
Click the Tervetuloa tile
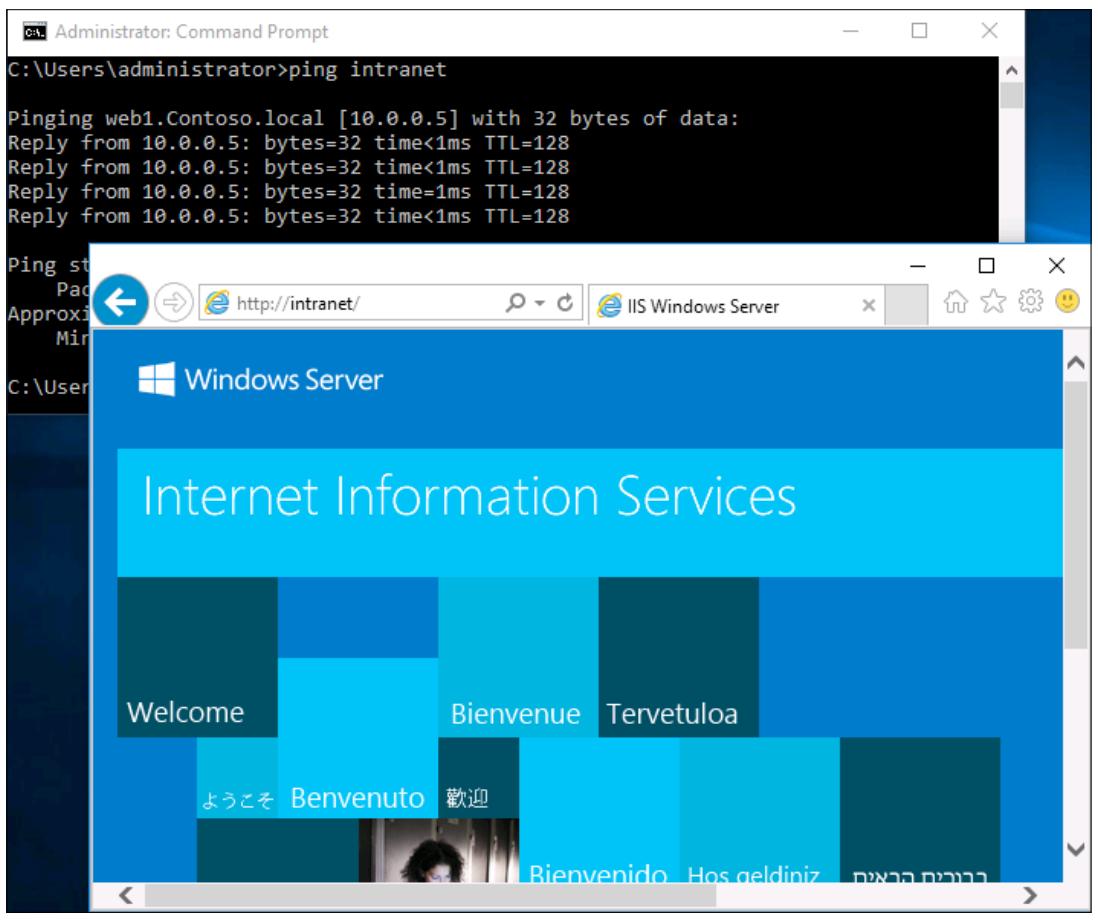click(679, 657)
